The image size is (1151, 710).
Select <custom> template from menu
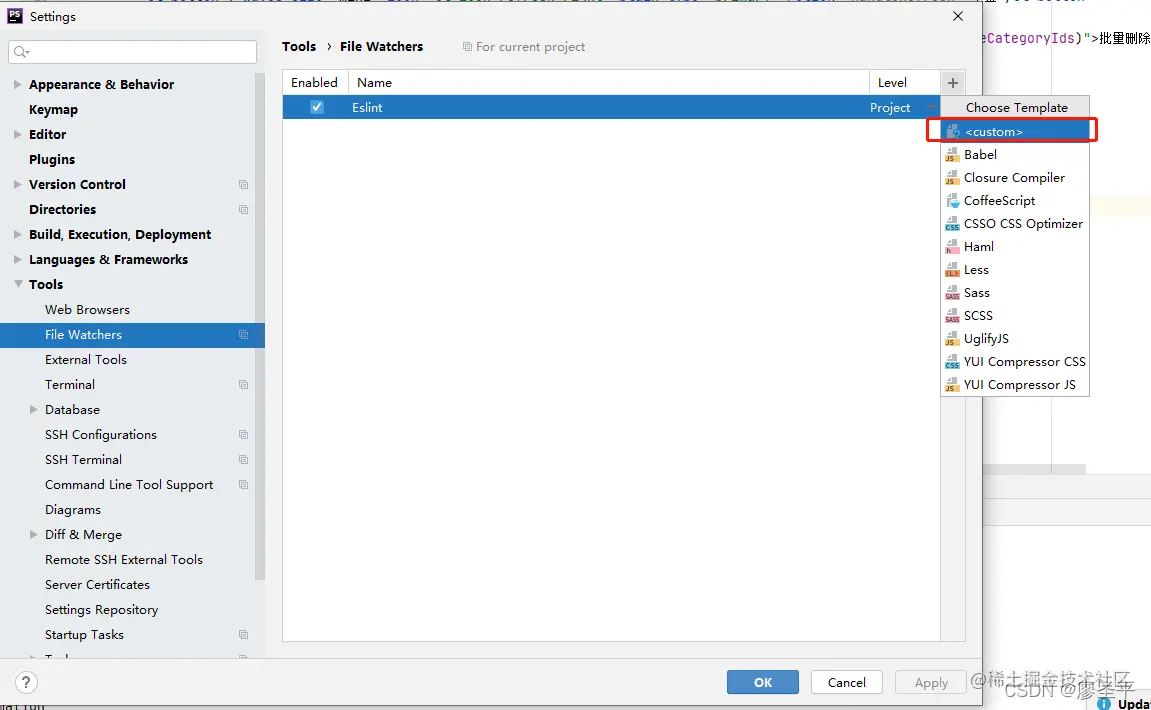(1014, 131)
